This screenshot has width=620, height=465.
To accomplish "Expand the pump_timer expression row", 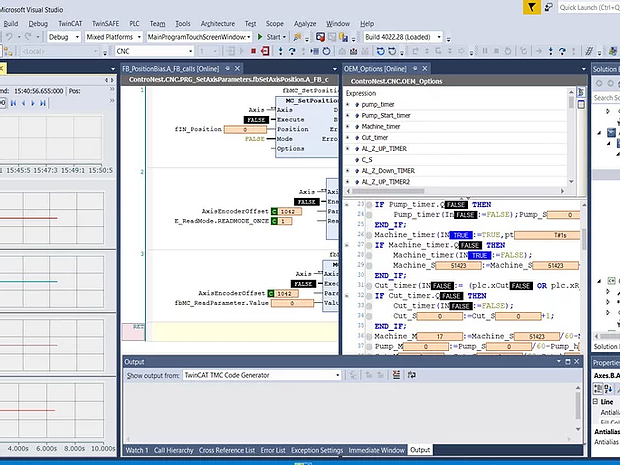I will tap(348, 104).
